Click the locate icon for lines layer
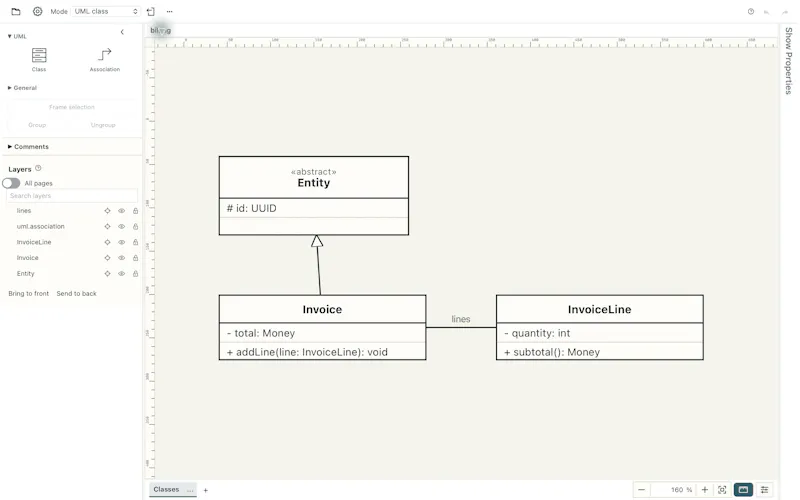 [x=107, y=211]
